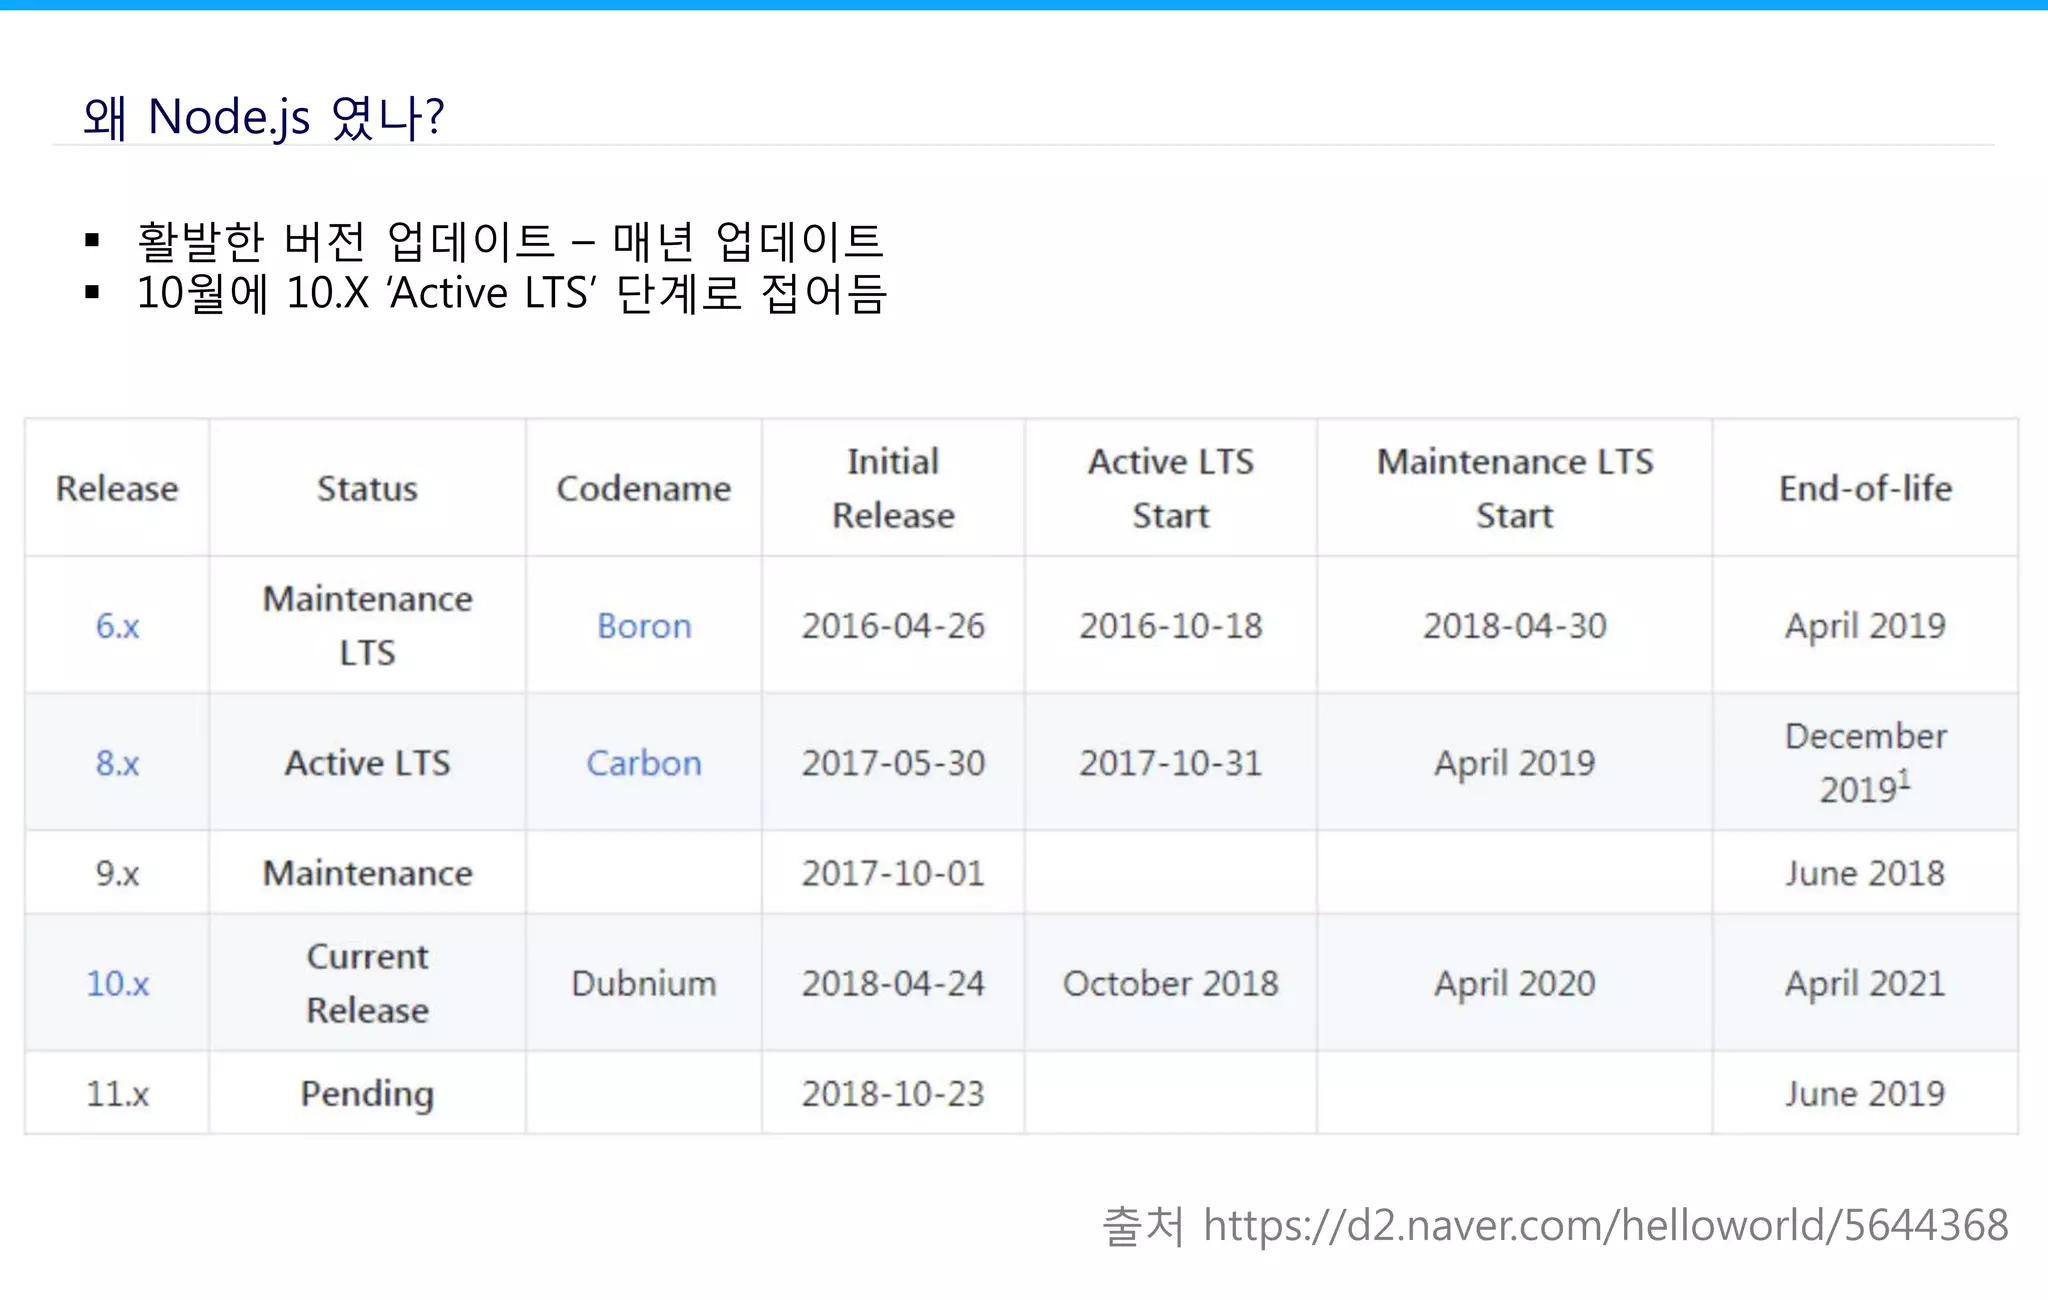
Task: Select the date '2017-05-30'
Action: 893,763
